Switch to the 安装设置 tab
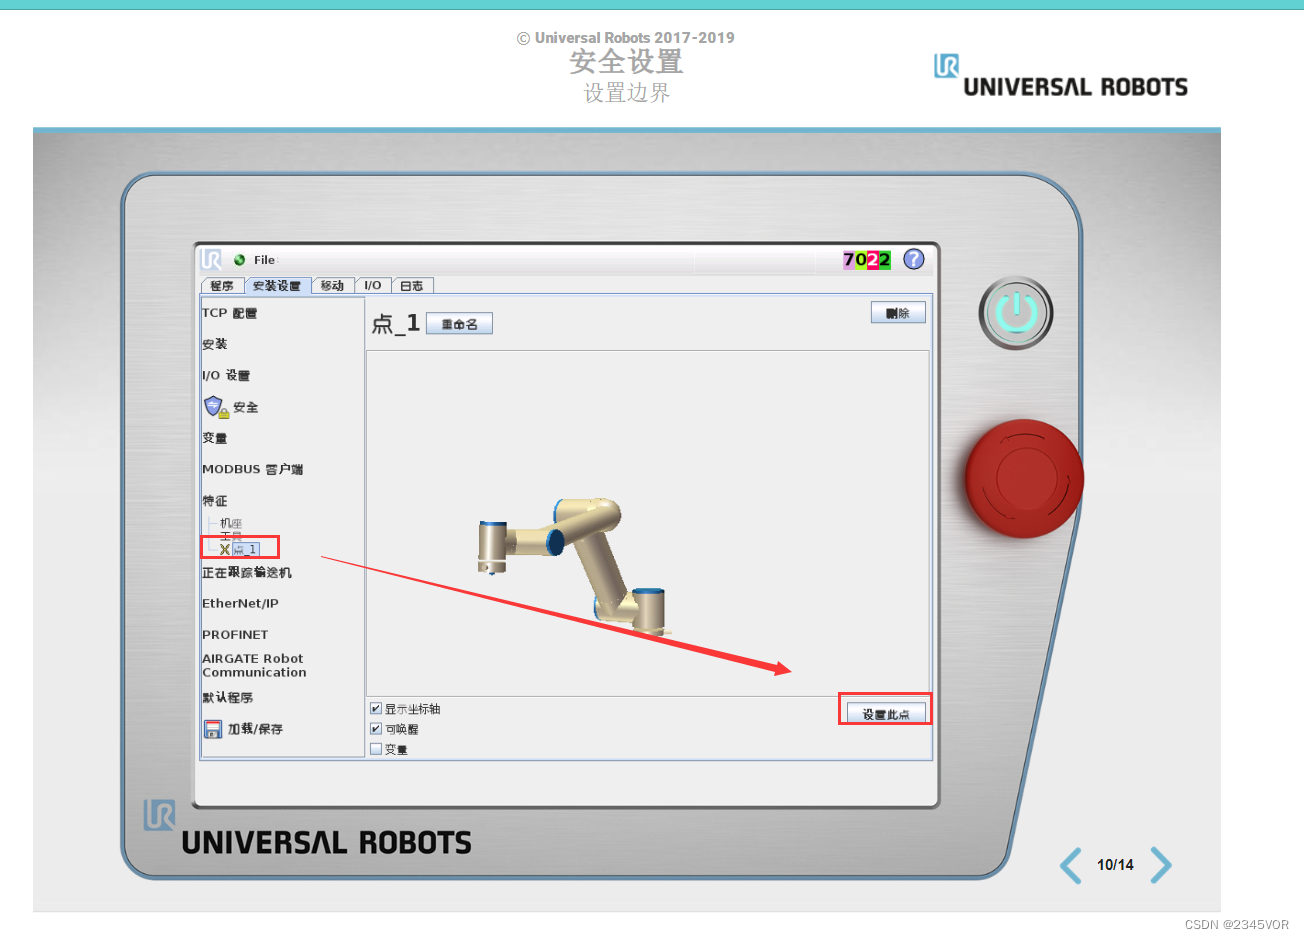 tap(277, 286)
